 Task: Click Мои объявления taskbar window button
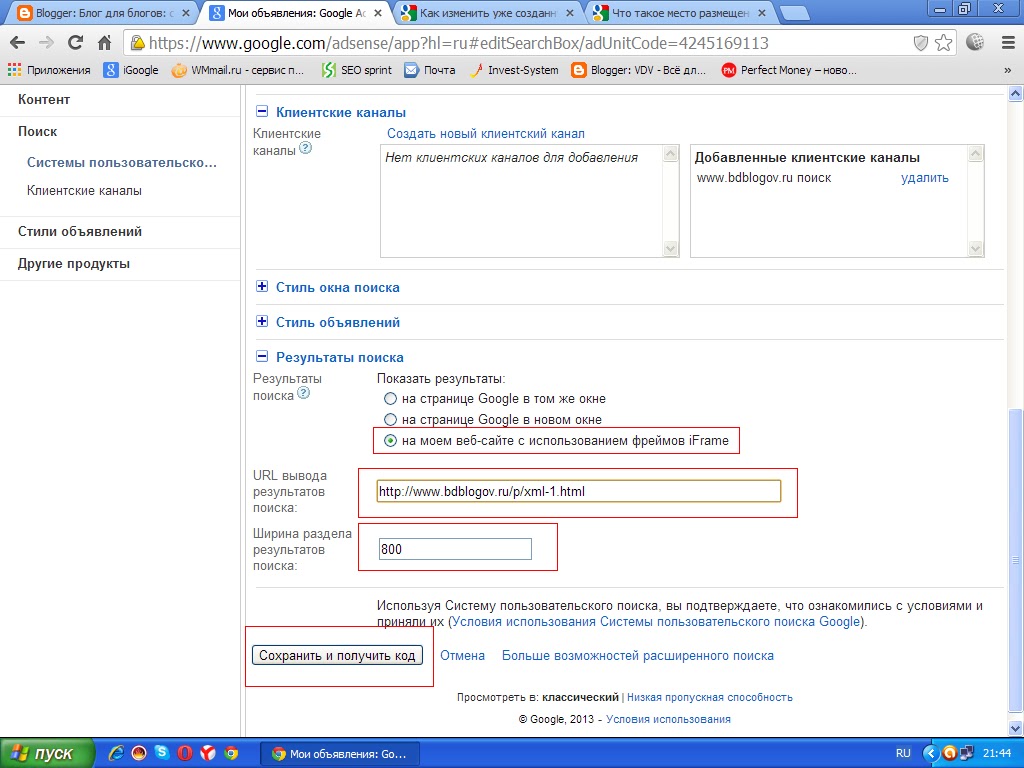340,754
